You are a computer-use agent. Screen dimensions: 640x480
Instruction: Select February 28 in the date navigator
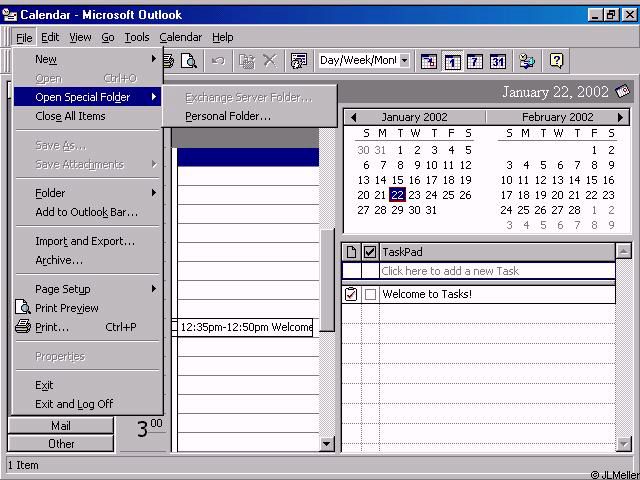[574, 210]
